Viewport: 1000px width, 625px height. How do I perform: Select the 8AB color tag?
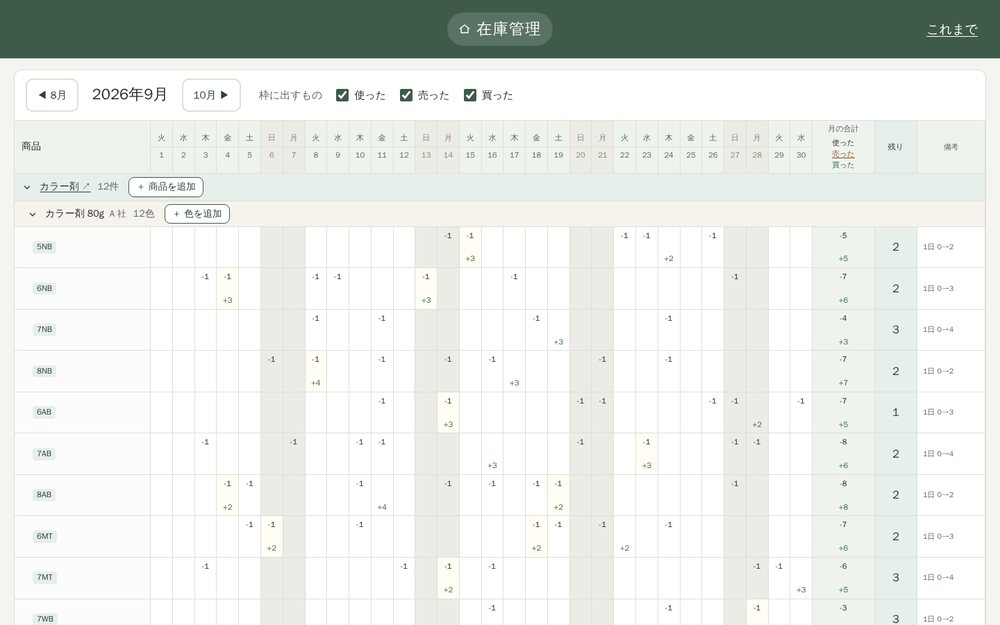44,495
